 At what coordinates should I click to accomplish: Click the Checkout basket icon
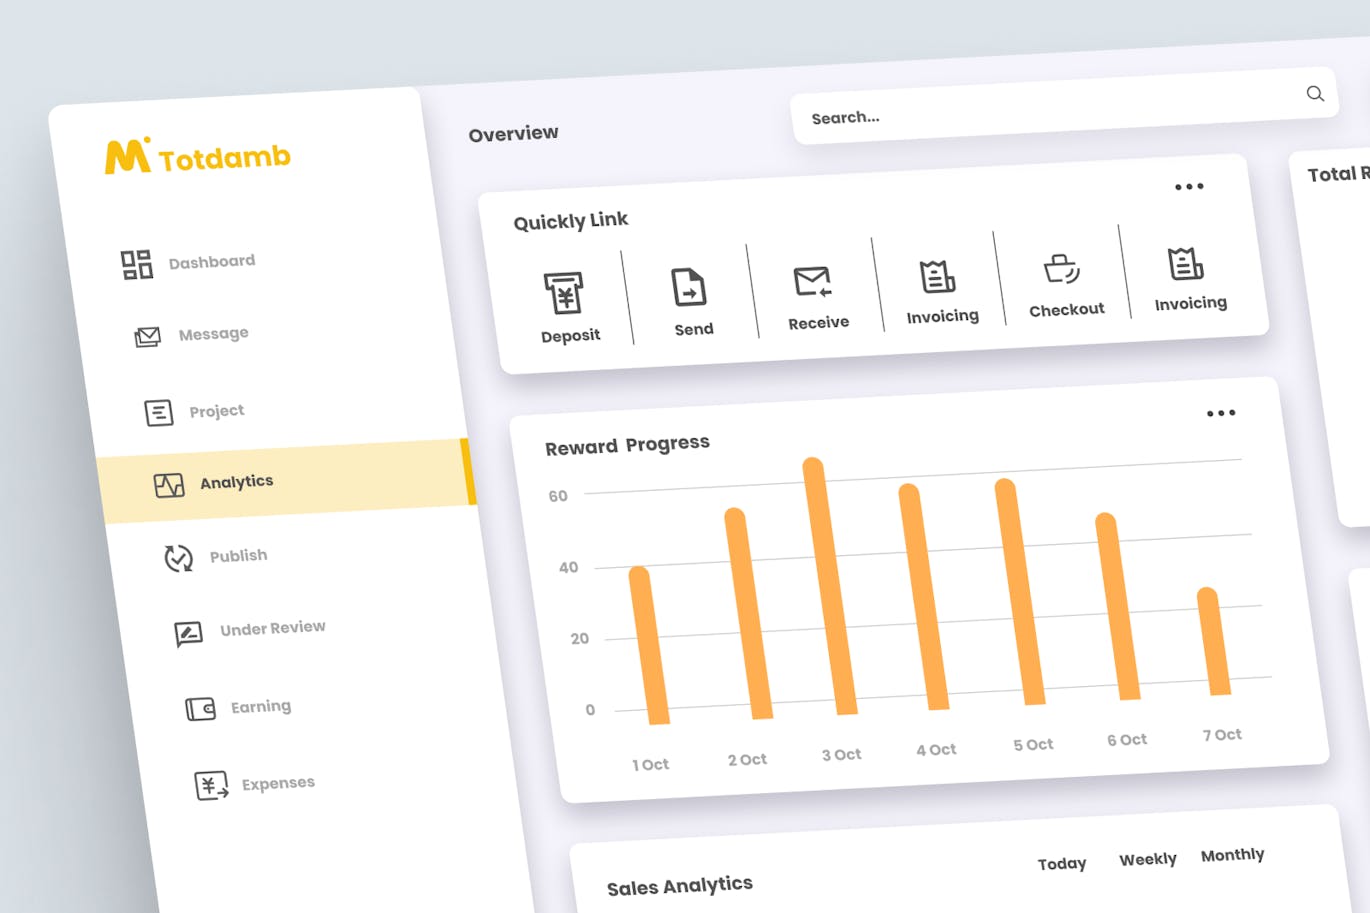pyautogui.click(x=1061, y=269)
